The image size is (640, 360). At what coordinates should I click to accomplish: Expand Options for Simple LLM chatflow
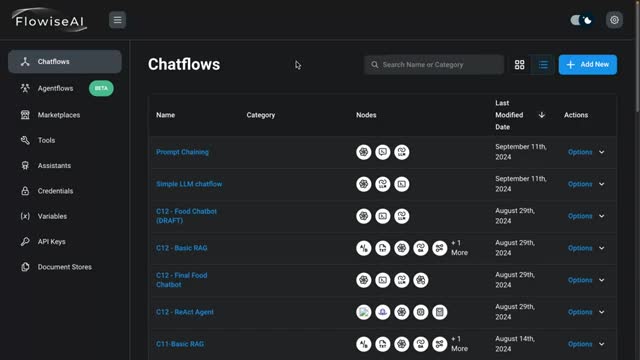click(x=586, y=184)
